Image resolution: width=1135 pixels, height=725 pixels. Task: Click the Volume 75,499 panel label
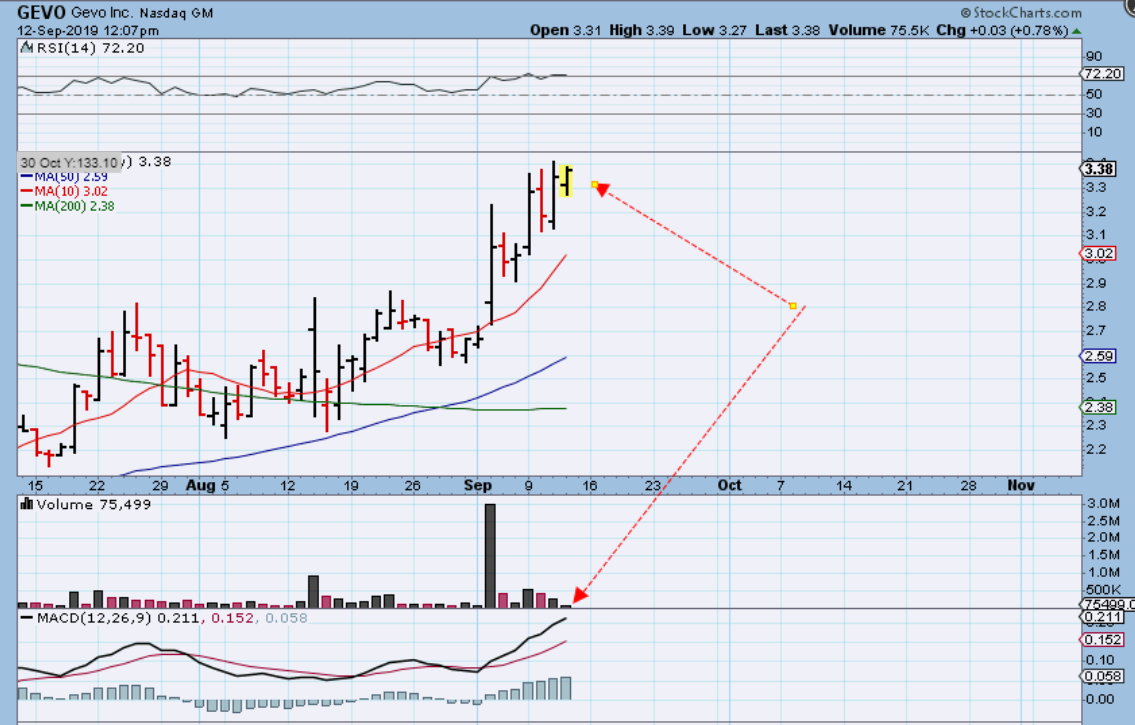click(x=93, y=504)
